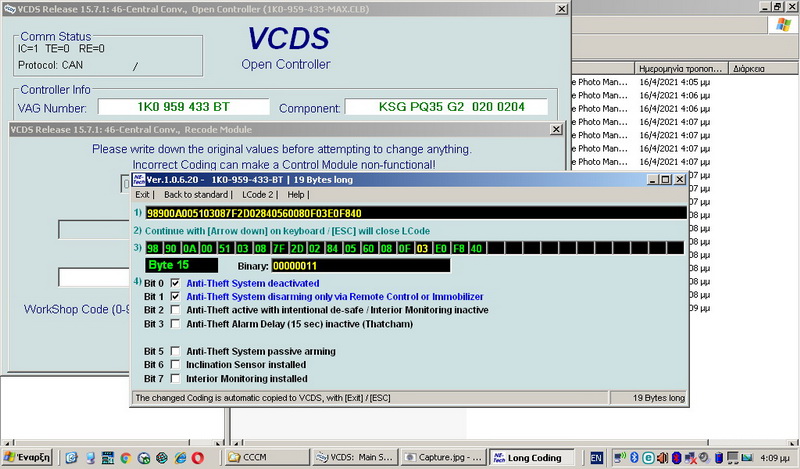Select byte cell 90 in byte row
The width and height of the screenshot is (800, 469).
171,248
